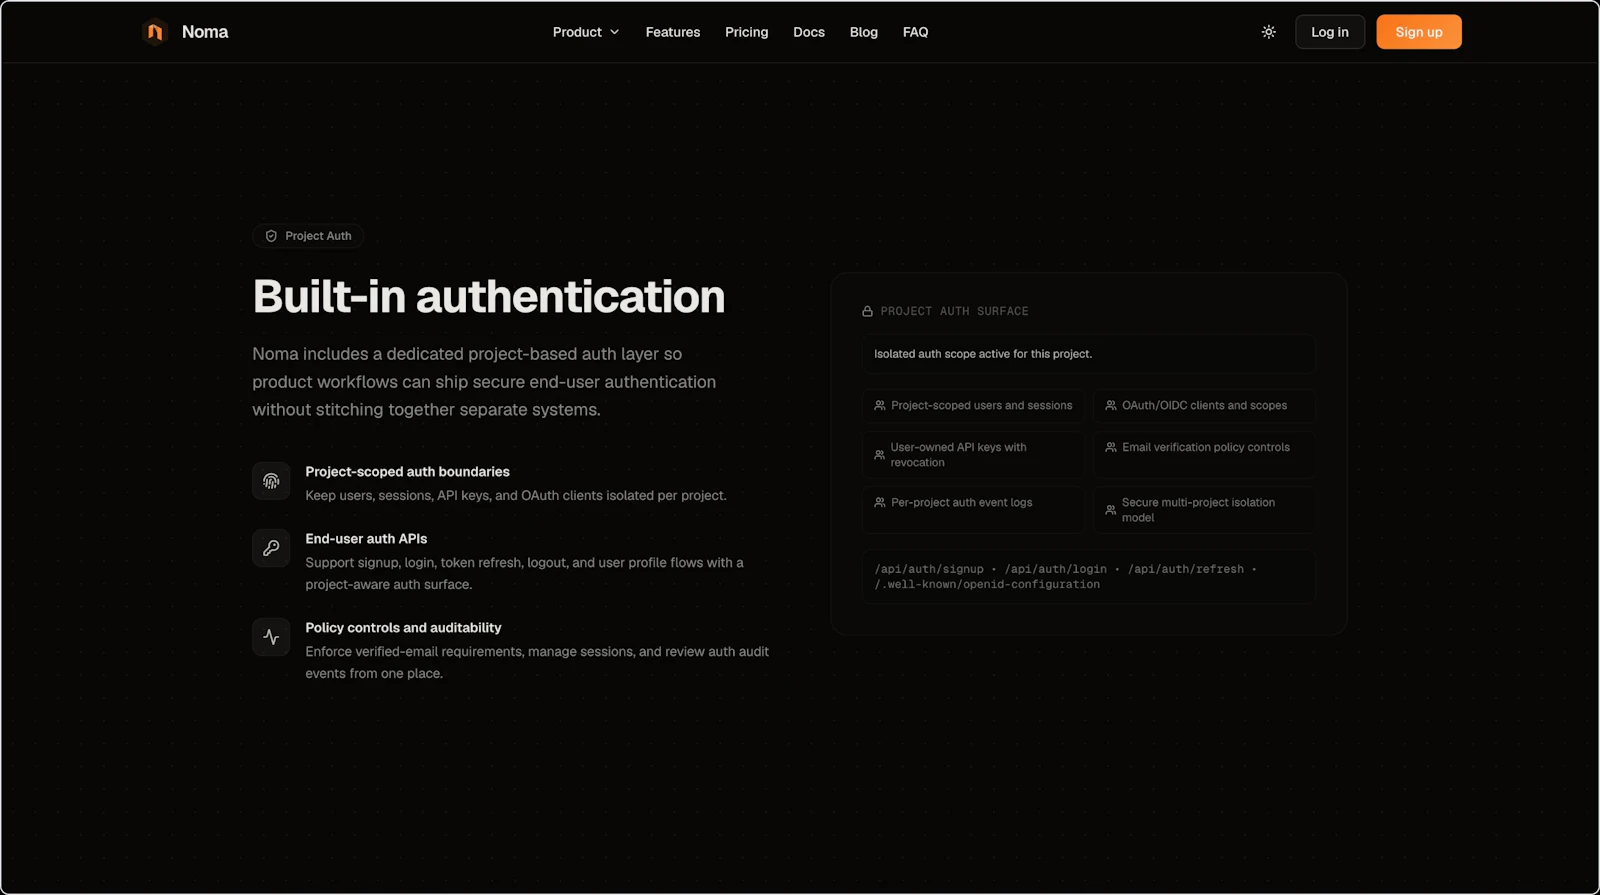Image resolution: width=1600 pixels, height=895 pixels.
Task: Click the key icon for End-user auth APIs
Action: 271,548
